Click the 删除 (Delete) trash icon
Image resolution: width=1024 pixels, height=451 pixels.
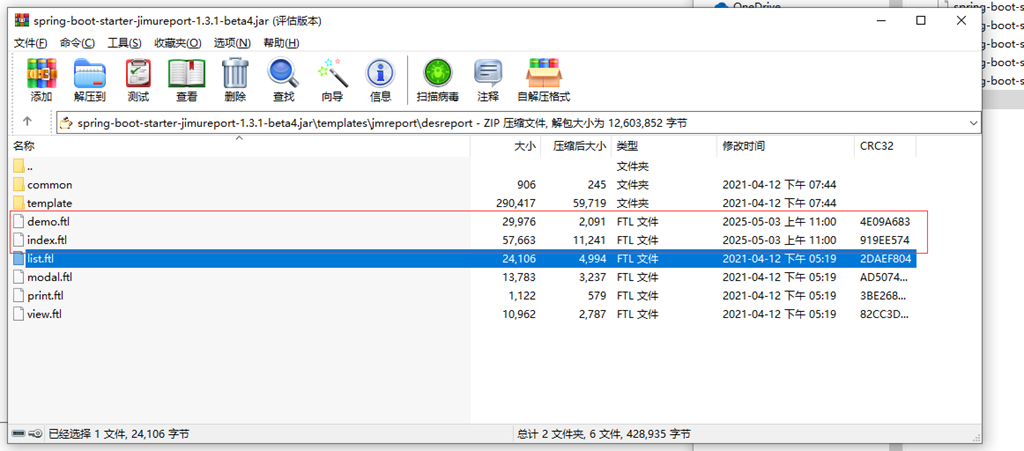(235, 73)
